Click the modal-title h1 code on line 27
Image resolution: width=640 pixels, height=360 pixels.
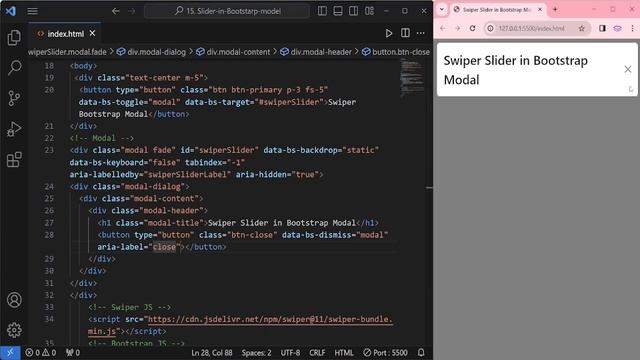[x=238, y=223]
